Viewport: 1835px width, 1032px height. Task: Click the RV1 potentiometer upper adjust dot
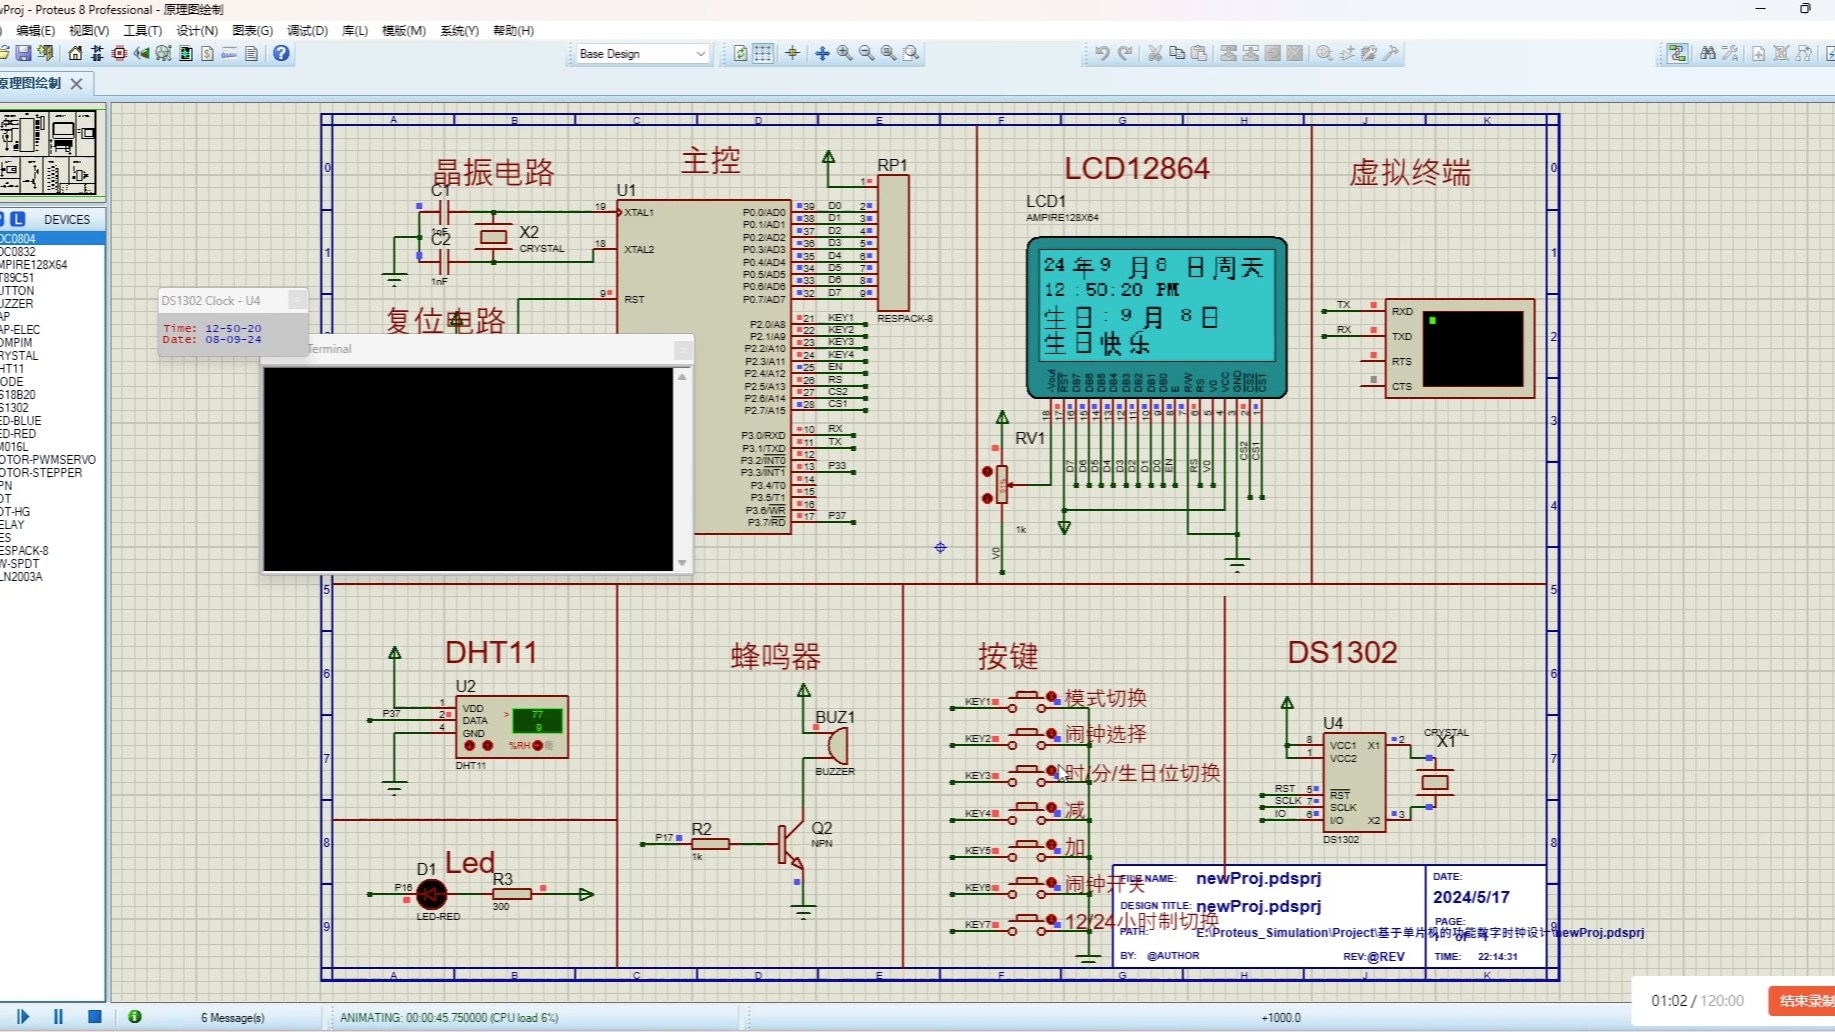(x=987, y=471)
